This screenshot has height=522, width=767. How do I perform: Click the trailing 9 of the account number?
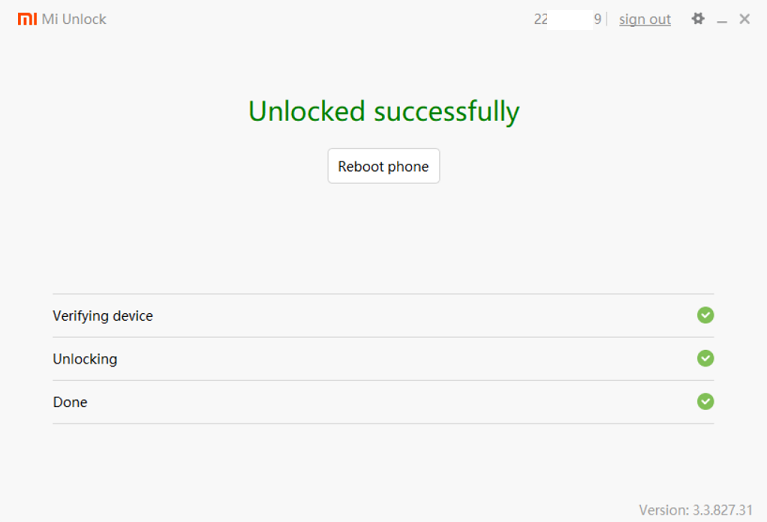click(598, 19)
